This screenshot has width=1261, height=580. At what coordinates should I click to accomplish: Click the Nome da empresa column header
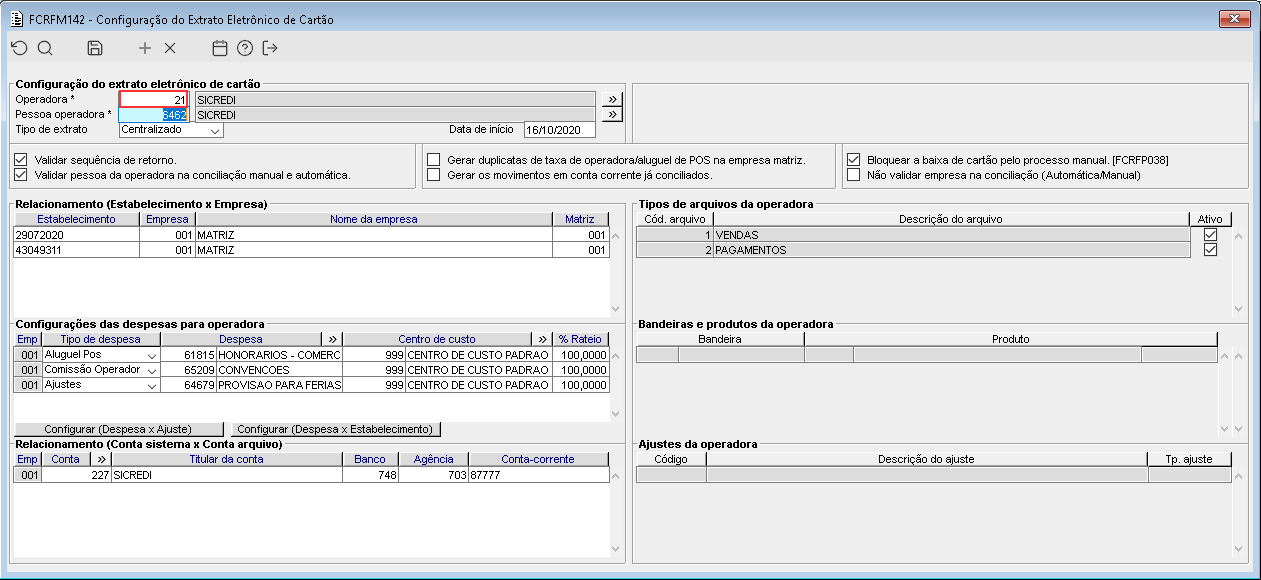[x=372, y=219]
